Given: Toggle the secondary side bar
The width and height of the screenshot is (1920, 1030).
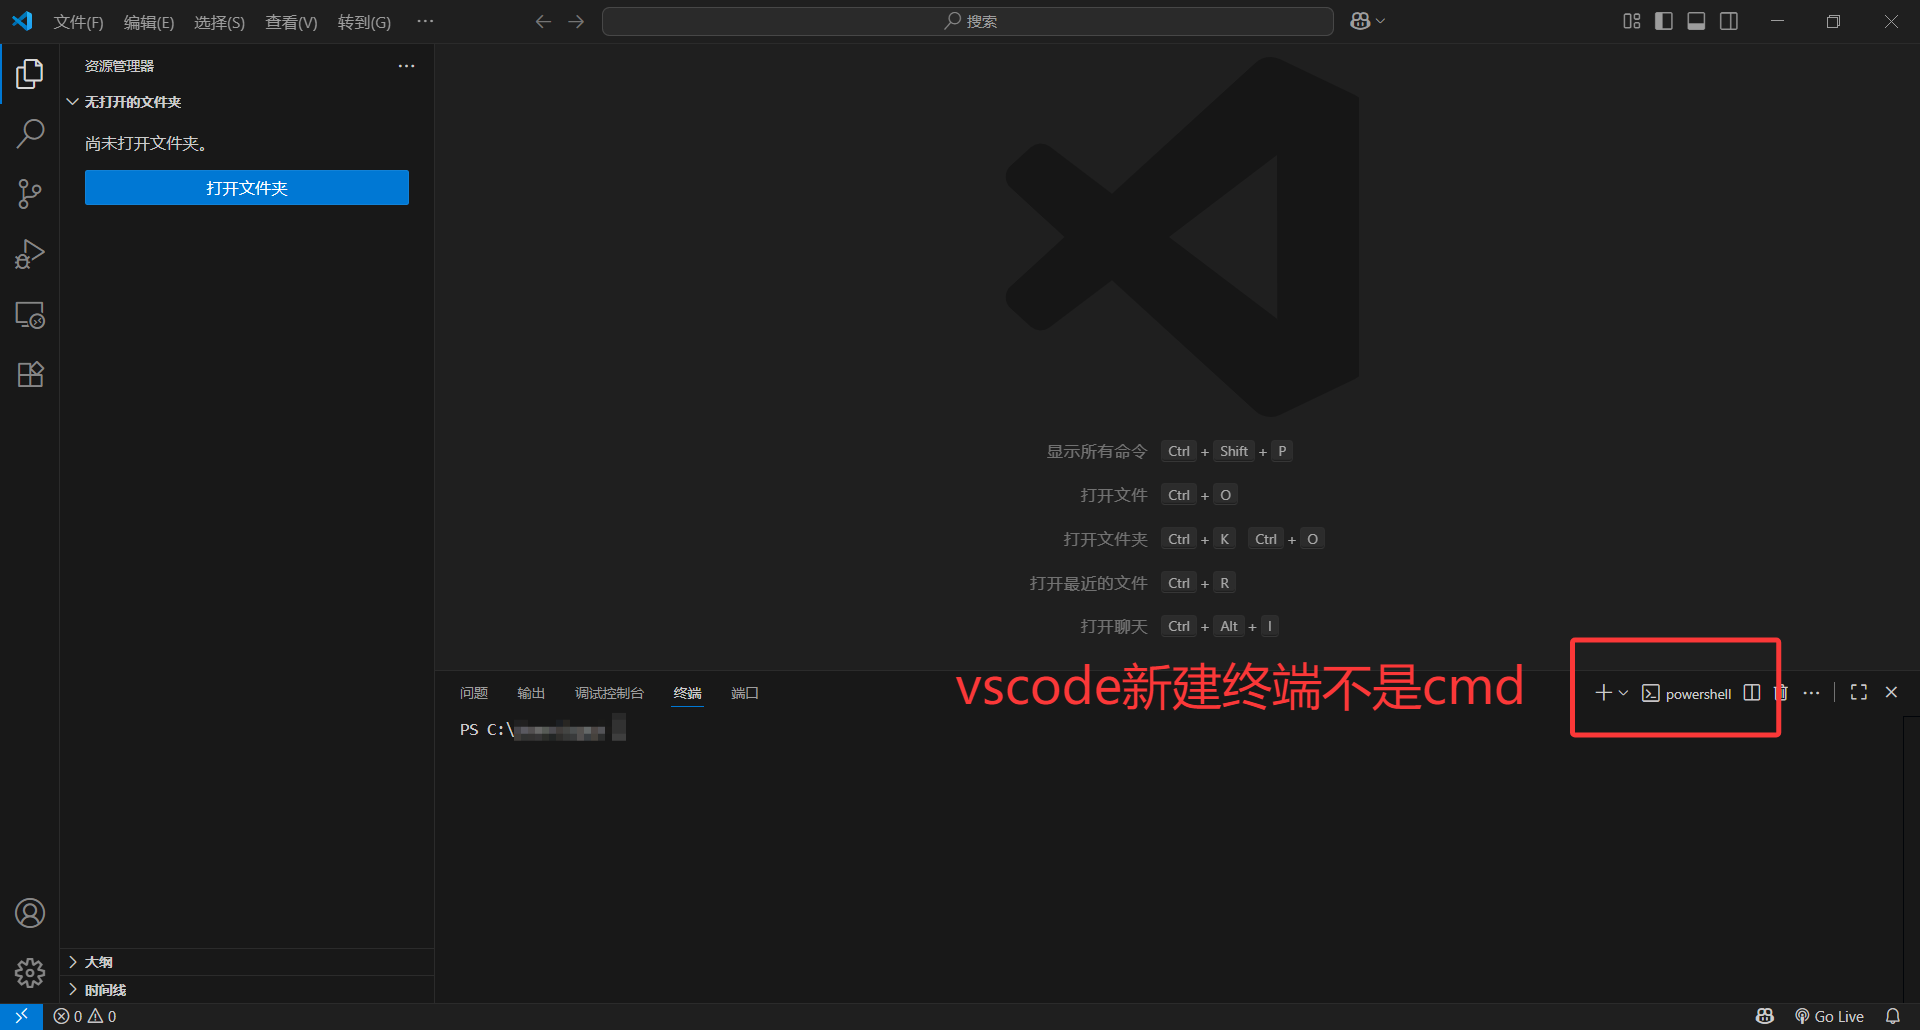Looking at the screenshot, I should point(1729,21).
